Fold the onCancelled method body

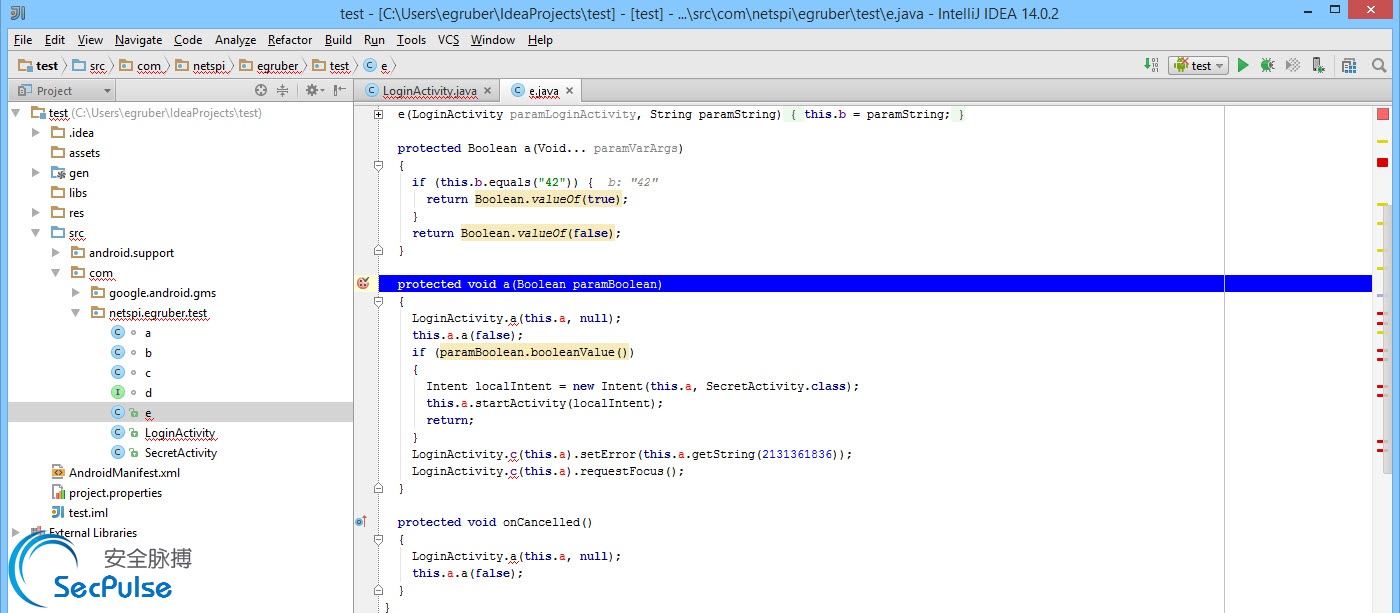click(378, 539)
